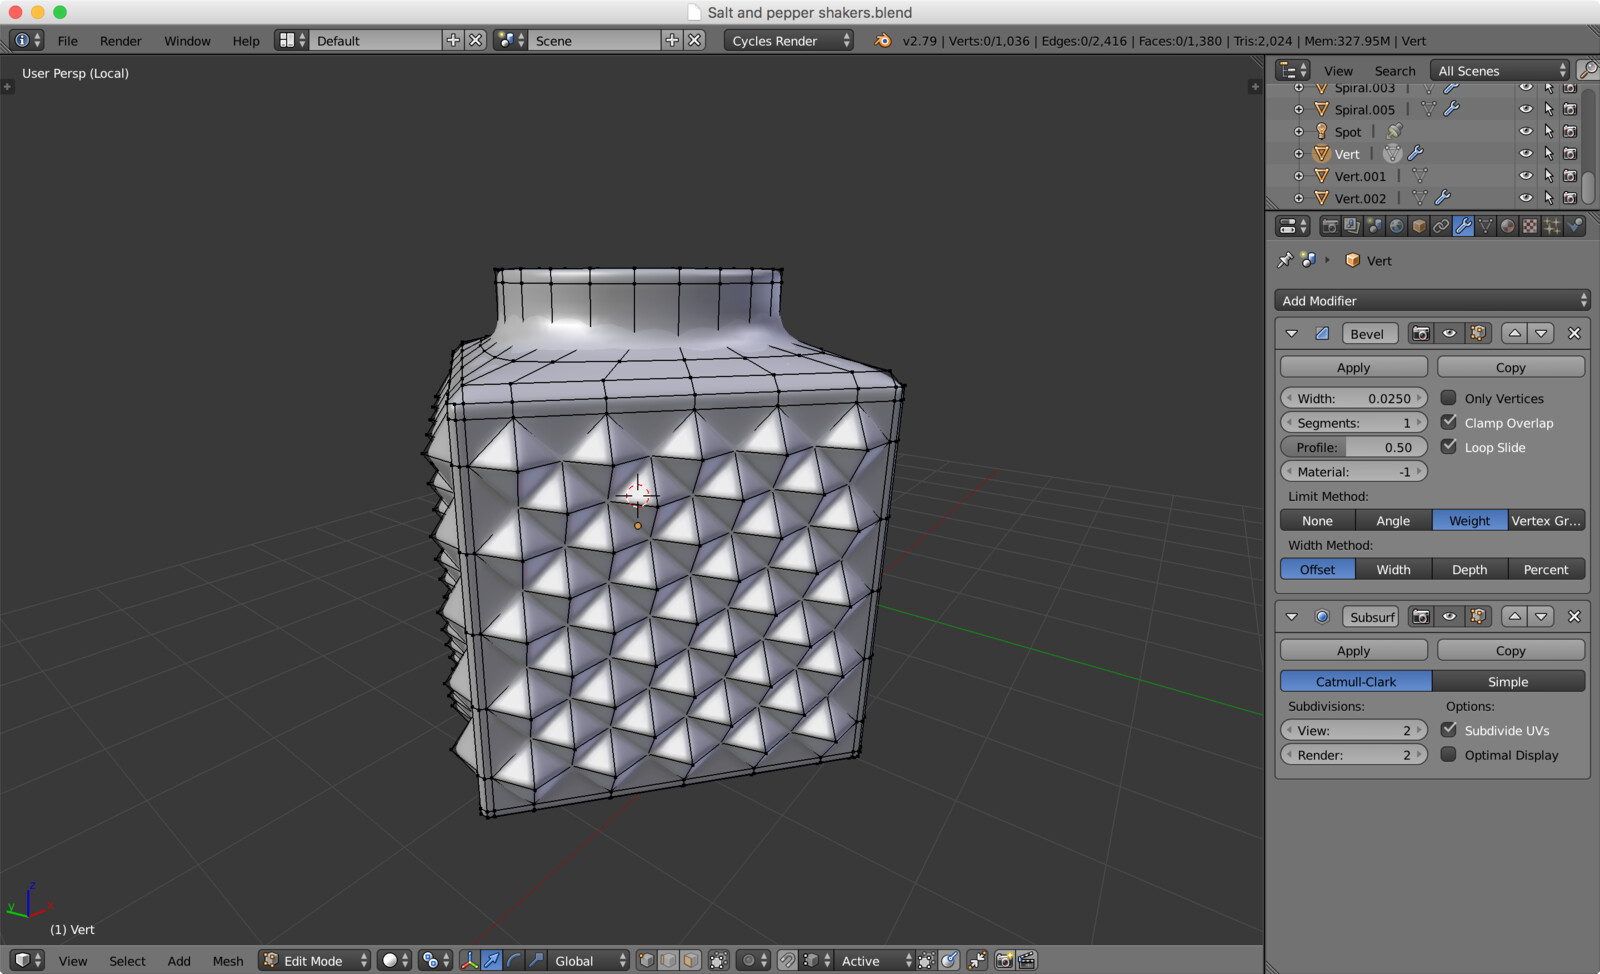Click the OpenGL render animation clapper icon
This screenshot has width=1600, height=974.
click(x=1026, y=960)
